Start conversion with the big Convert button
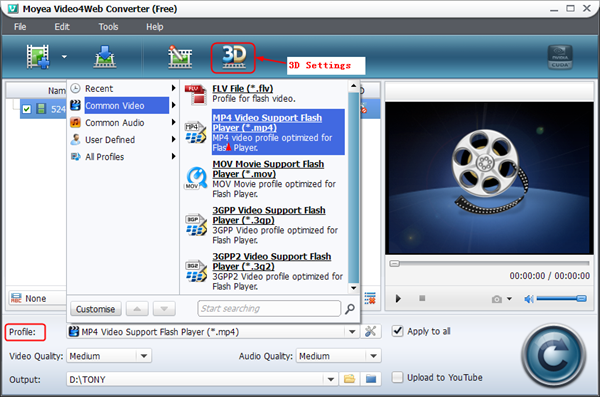The width and height of the screenshot is (600, 397). click(x=553, y=356)
